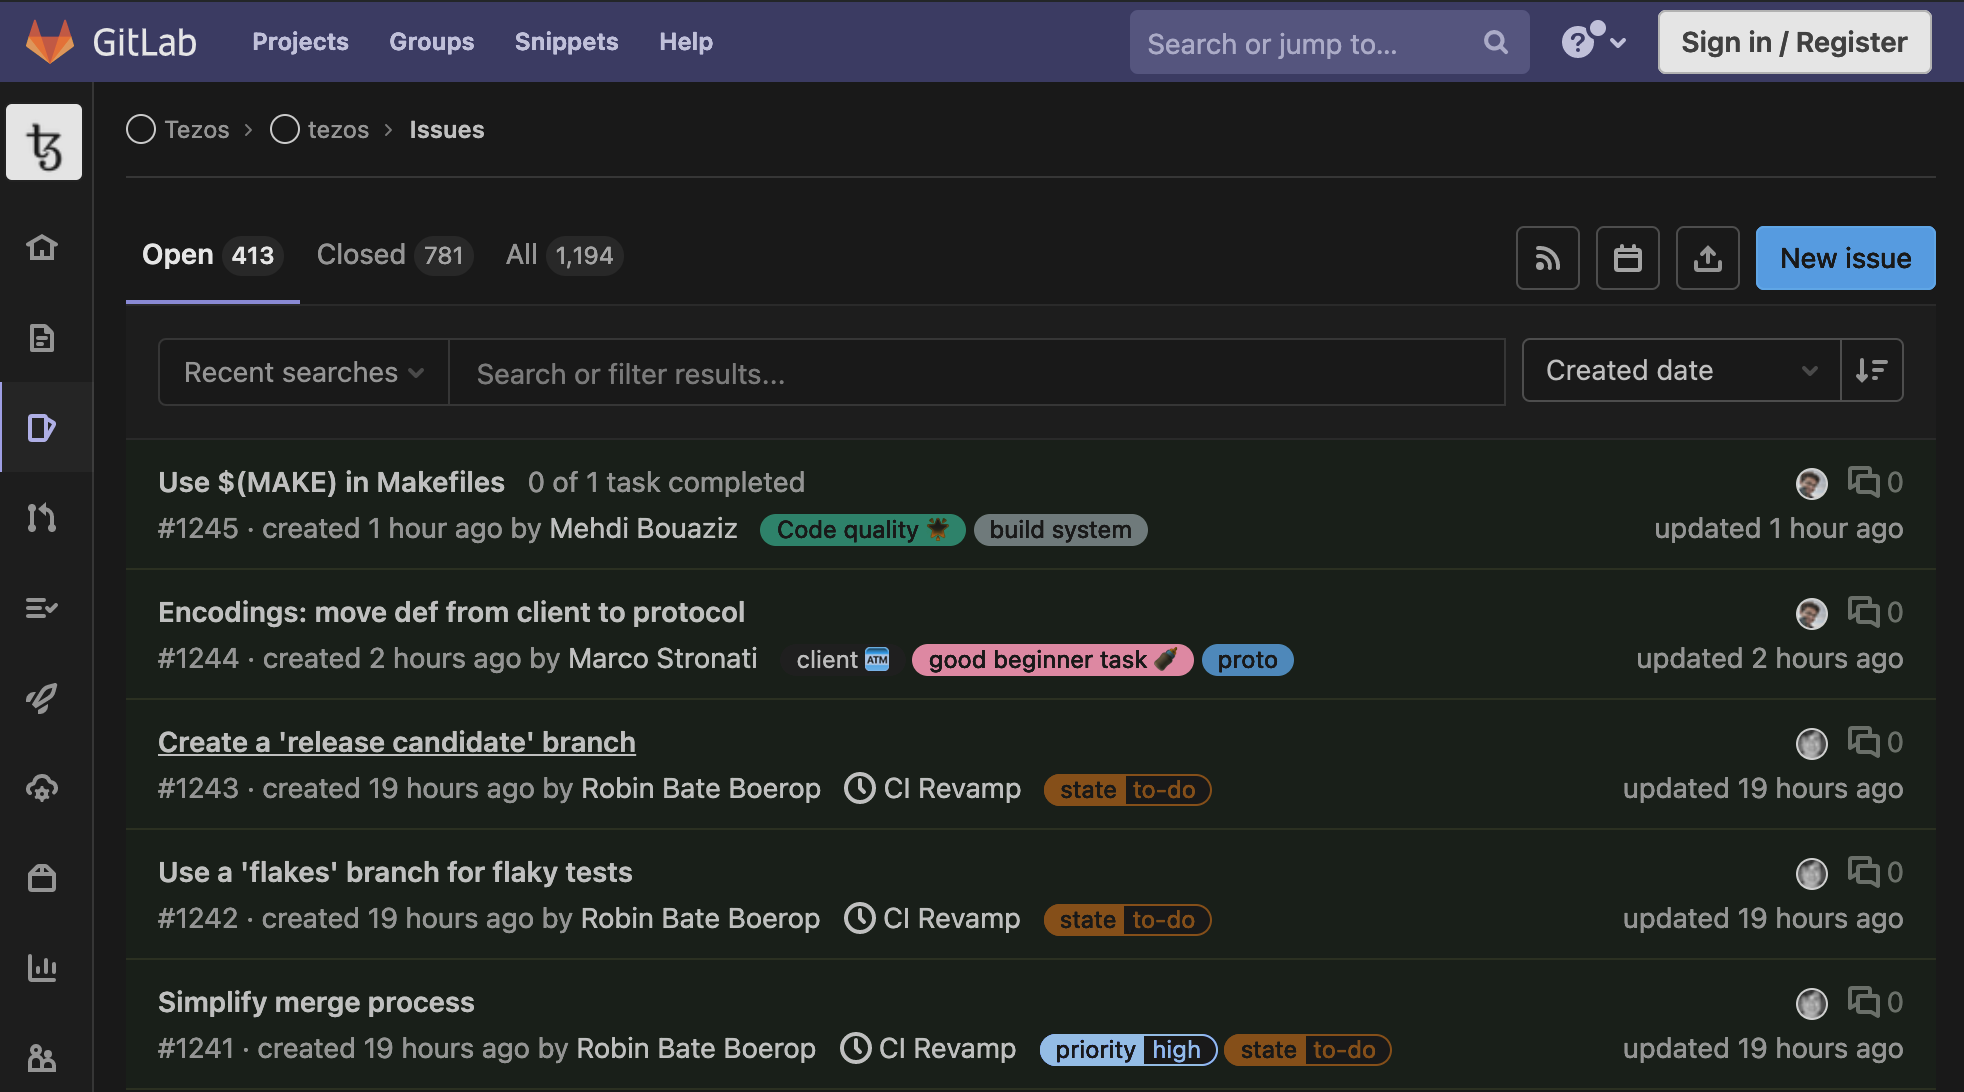Image resolution: width=1964 pixels, height=1092 pixels.
Task: Click the Project overview home icon
Action: click(x=42, y=247)
